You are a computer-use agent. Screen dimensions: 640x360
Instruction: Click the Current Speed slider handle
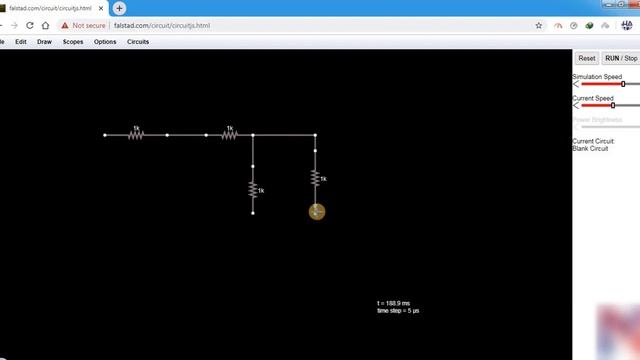[x=613, y=105]
